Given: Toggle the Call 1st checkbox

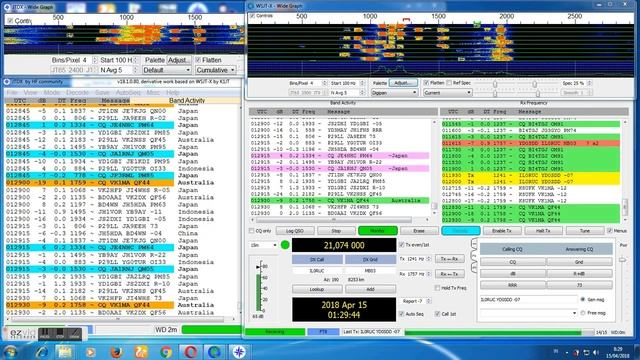Looking at the screenshot, I should tap(437, 313).
